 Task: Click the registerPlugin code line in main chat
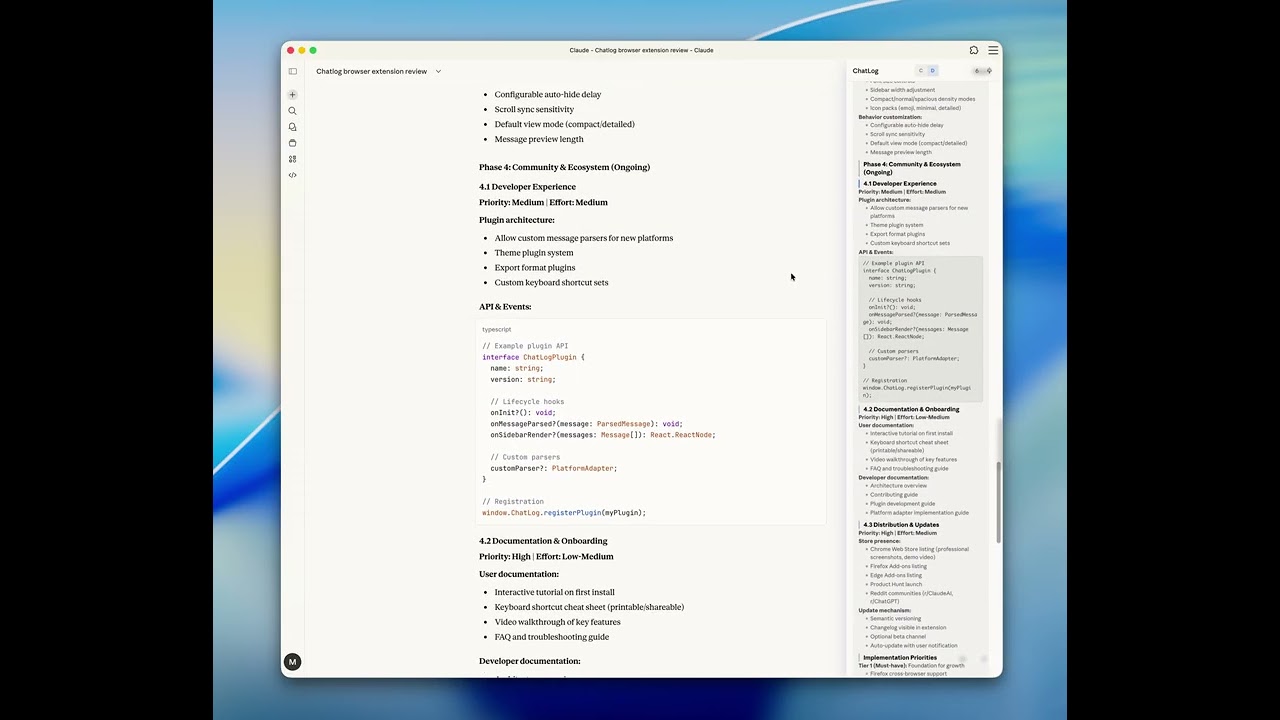click(x=564, y=512)
